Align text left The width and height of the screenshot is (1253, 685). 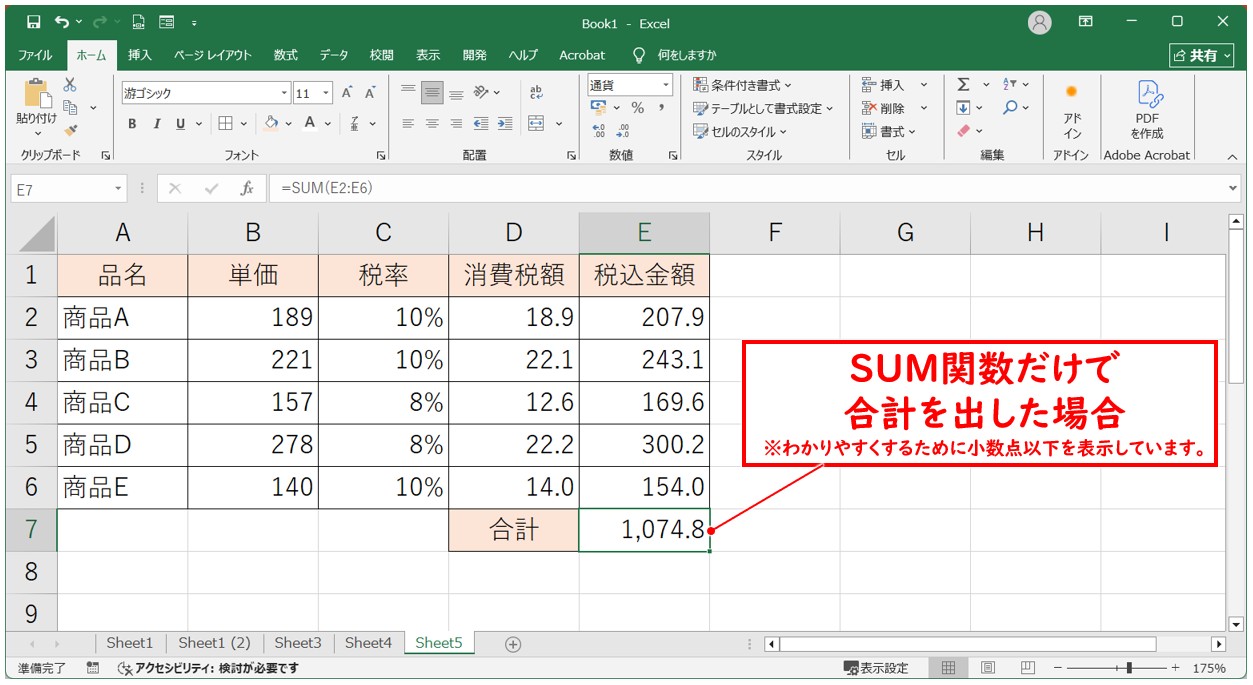click(x=408, y=124)
